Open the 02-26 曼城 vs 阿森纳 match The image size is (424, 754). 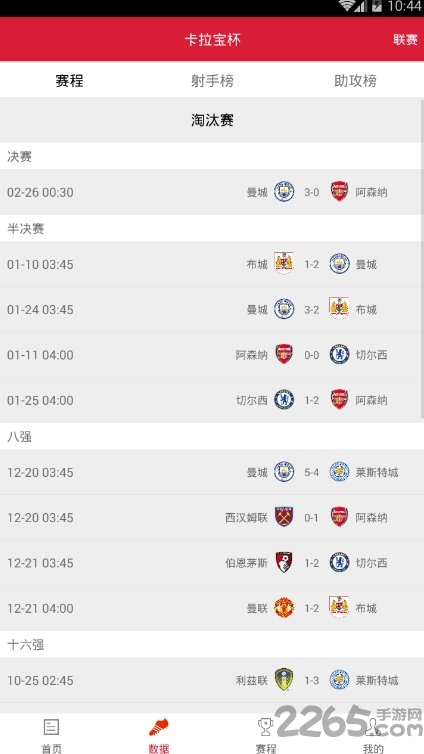[210, 192]
